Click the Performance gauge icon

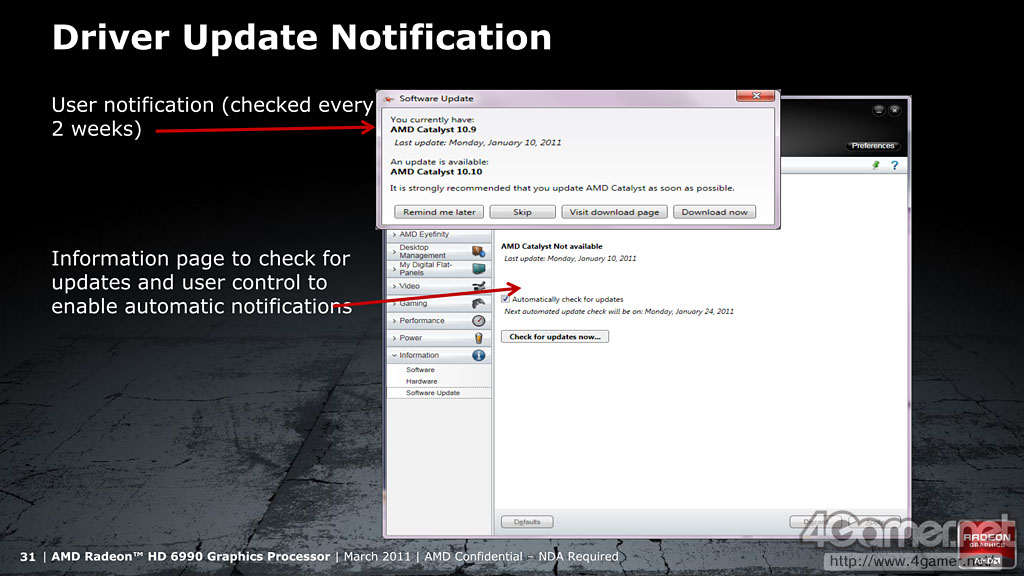(479, 321)
